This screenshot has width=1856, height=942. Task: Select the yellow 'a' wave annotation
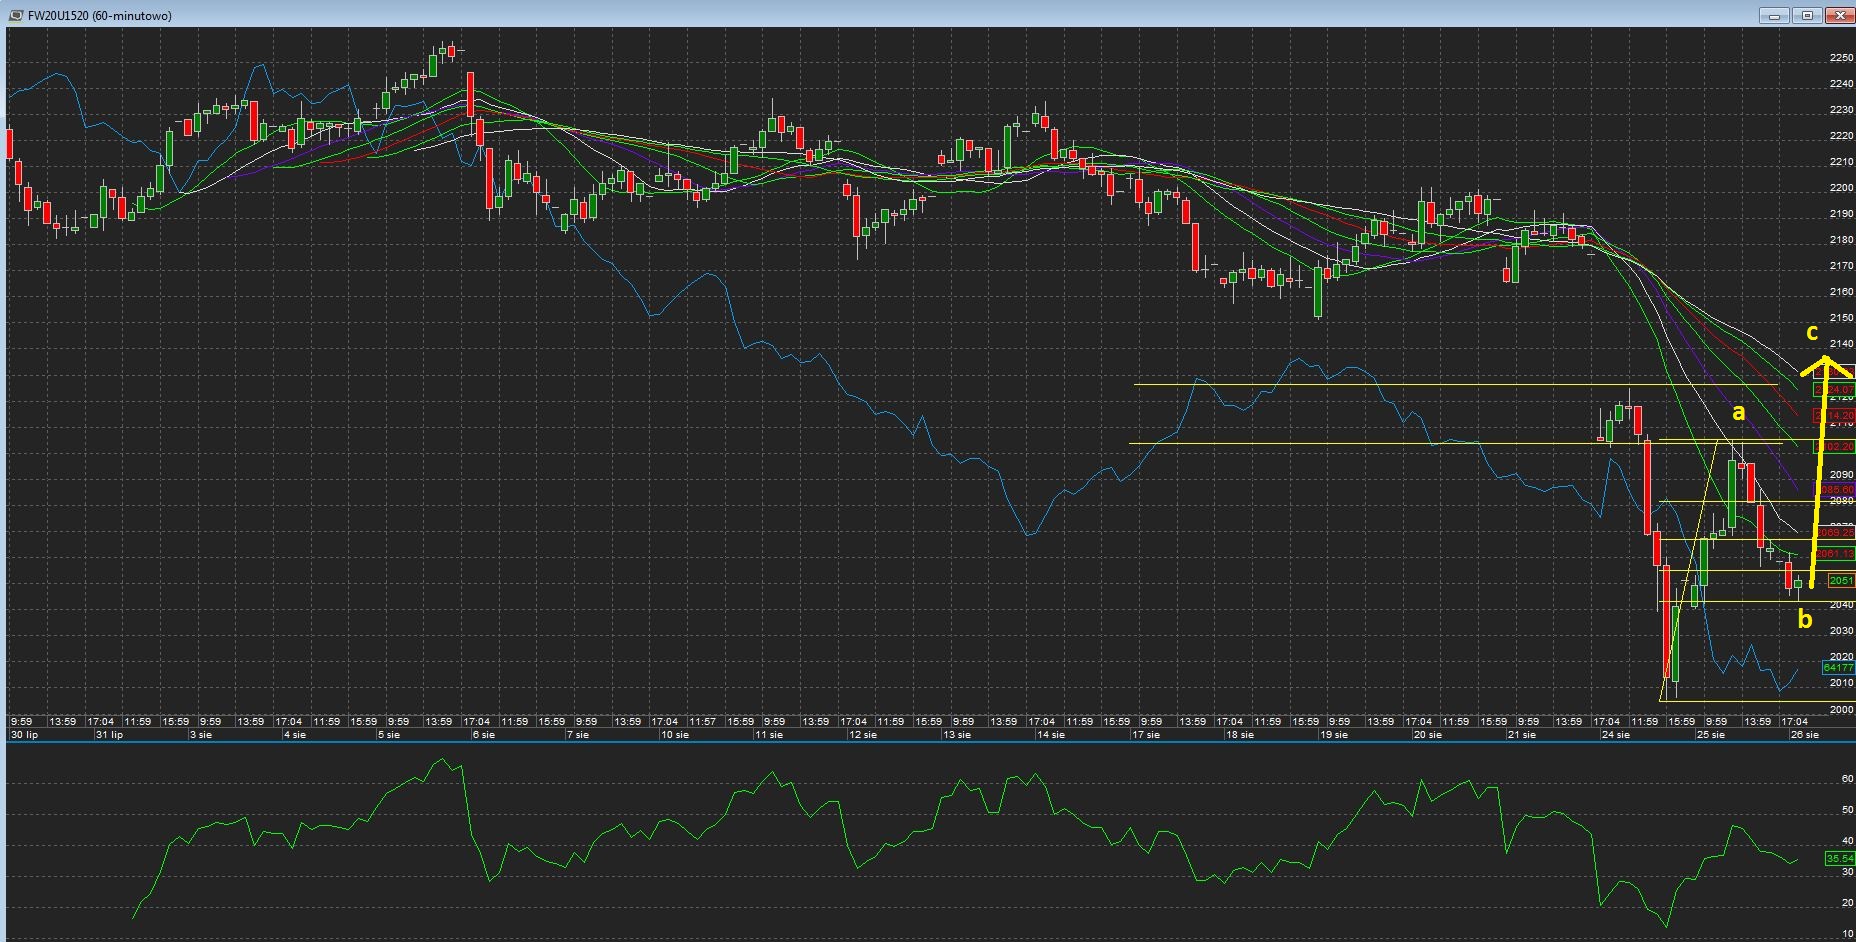point(1738,412)
